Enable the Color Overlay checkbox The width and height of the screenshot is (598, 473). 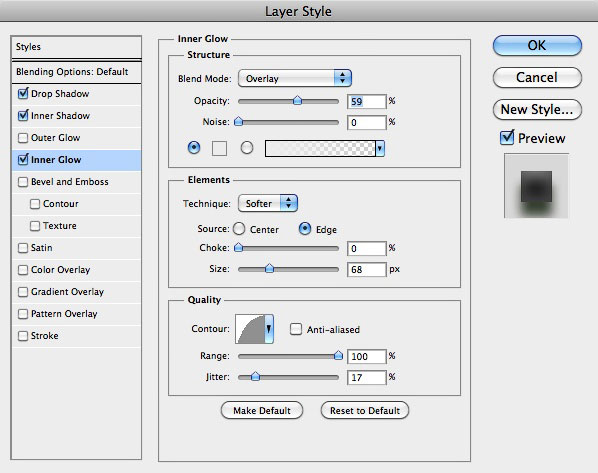(23, 270)
